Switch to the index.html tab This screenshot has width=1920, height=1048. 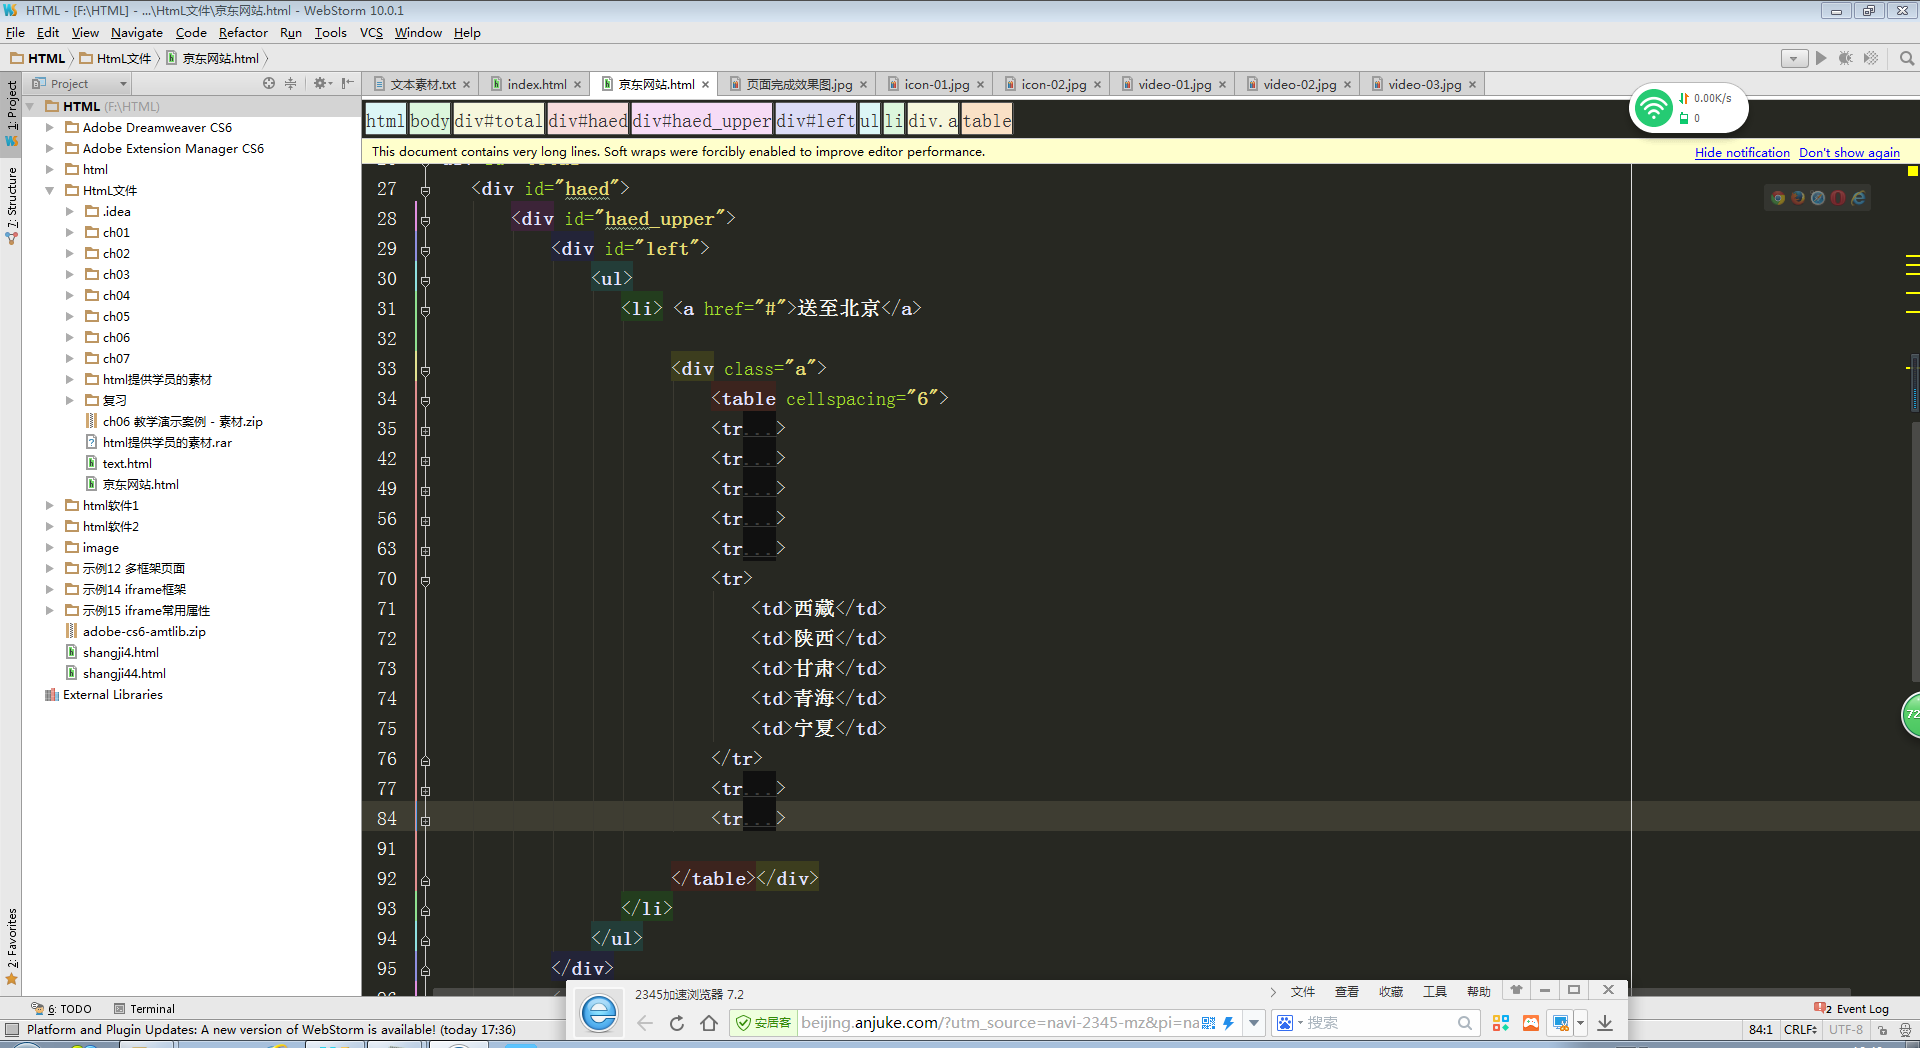[x=536, y=85]
